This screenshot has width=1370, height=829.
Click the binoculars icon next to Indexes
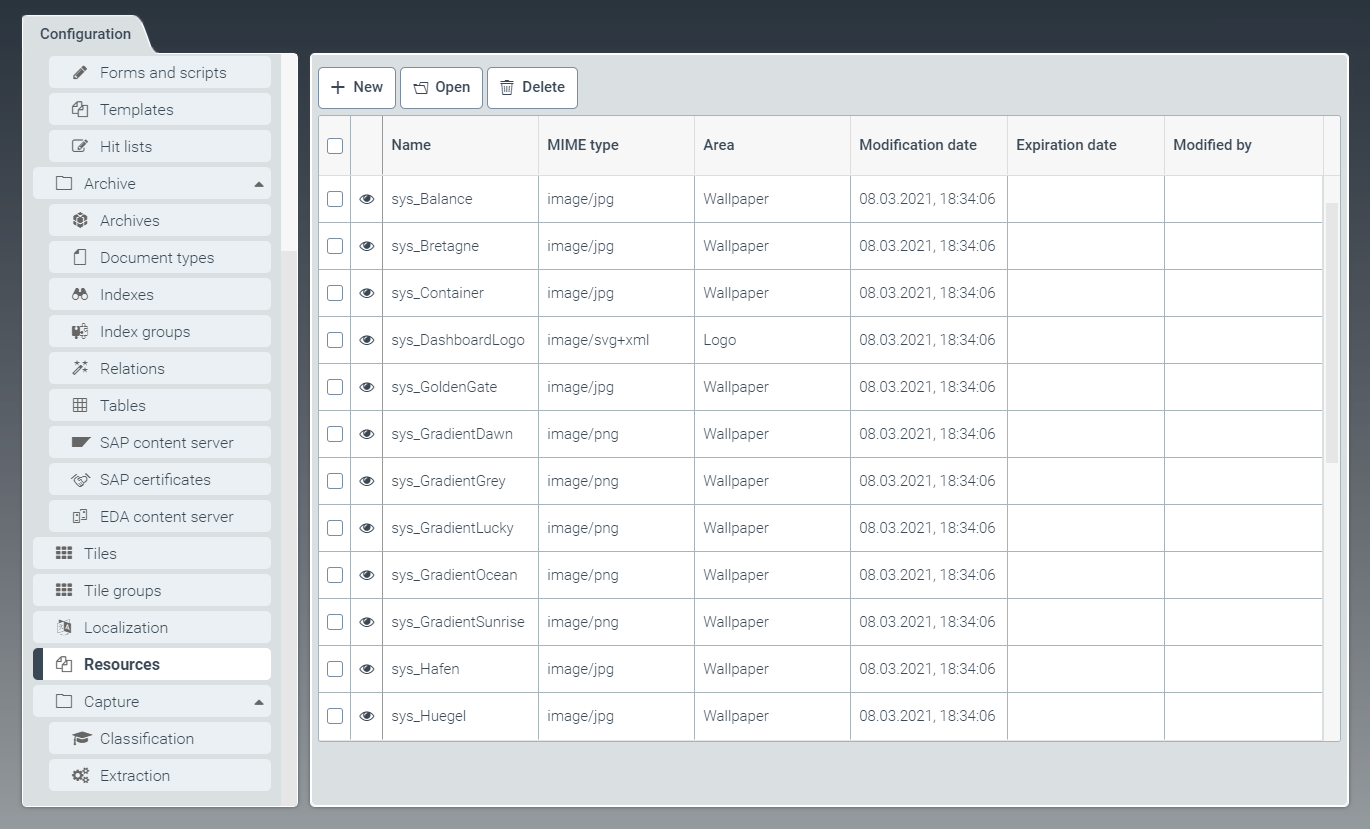(80, 295)
